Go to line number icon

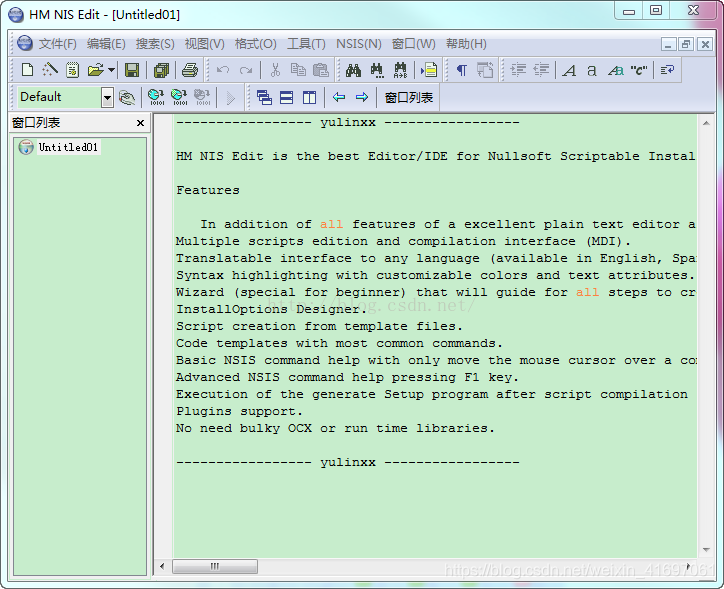429,70
